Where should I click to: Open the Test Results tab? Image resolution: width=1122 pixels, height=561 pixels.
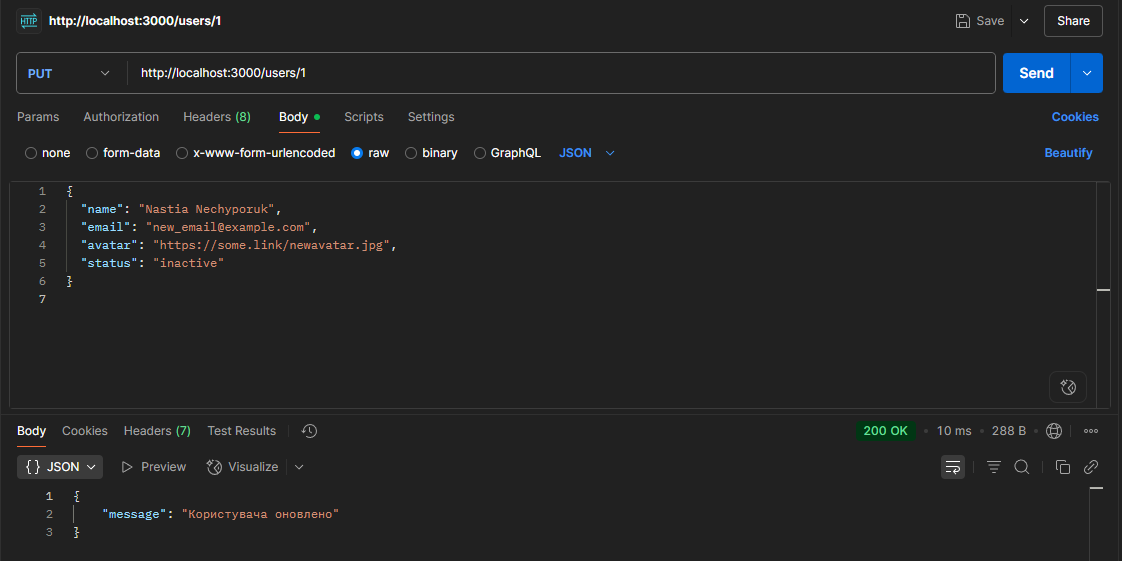tap(242, 431)
